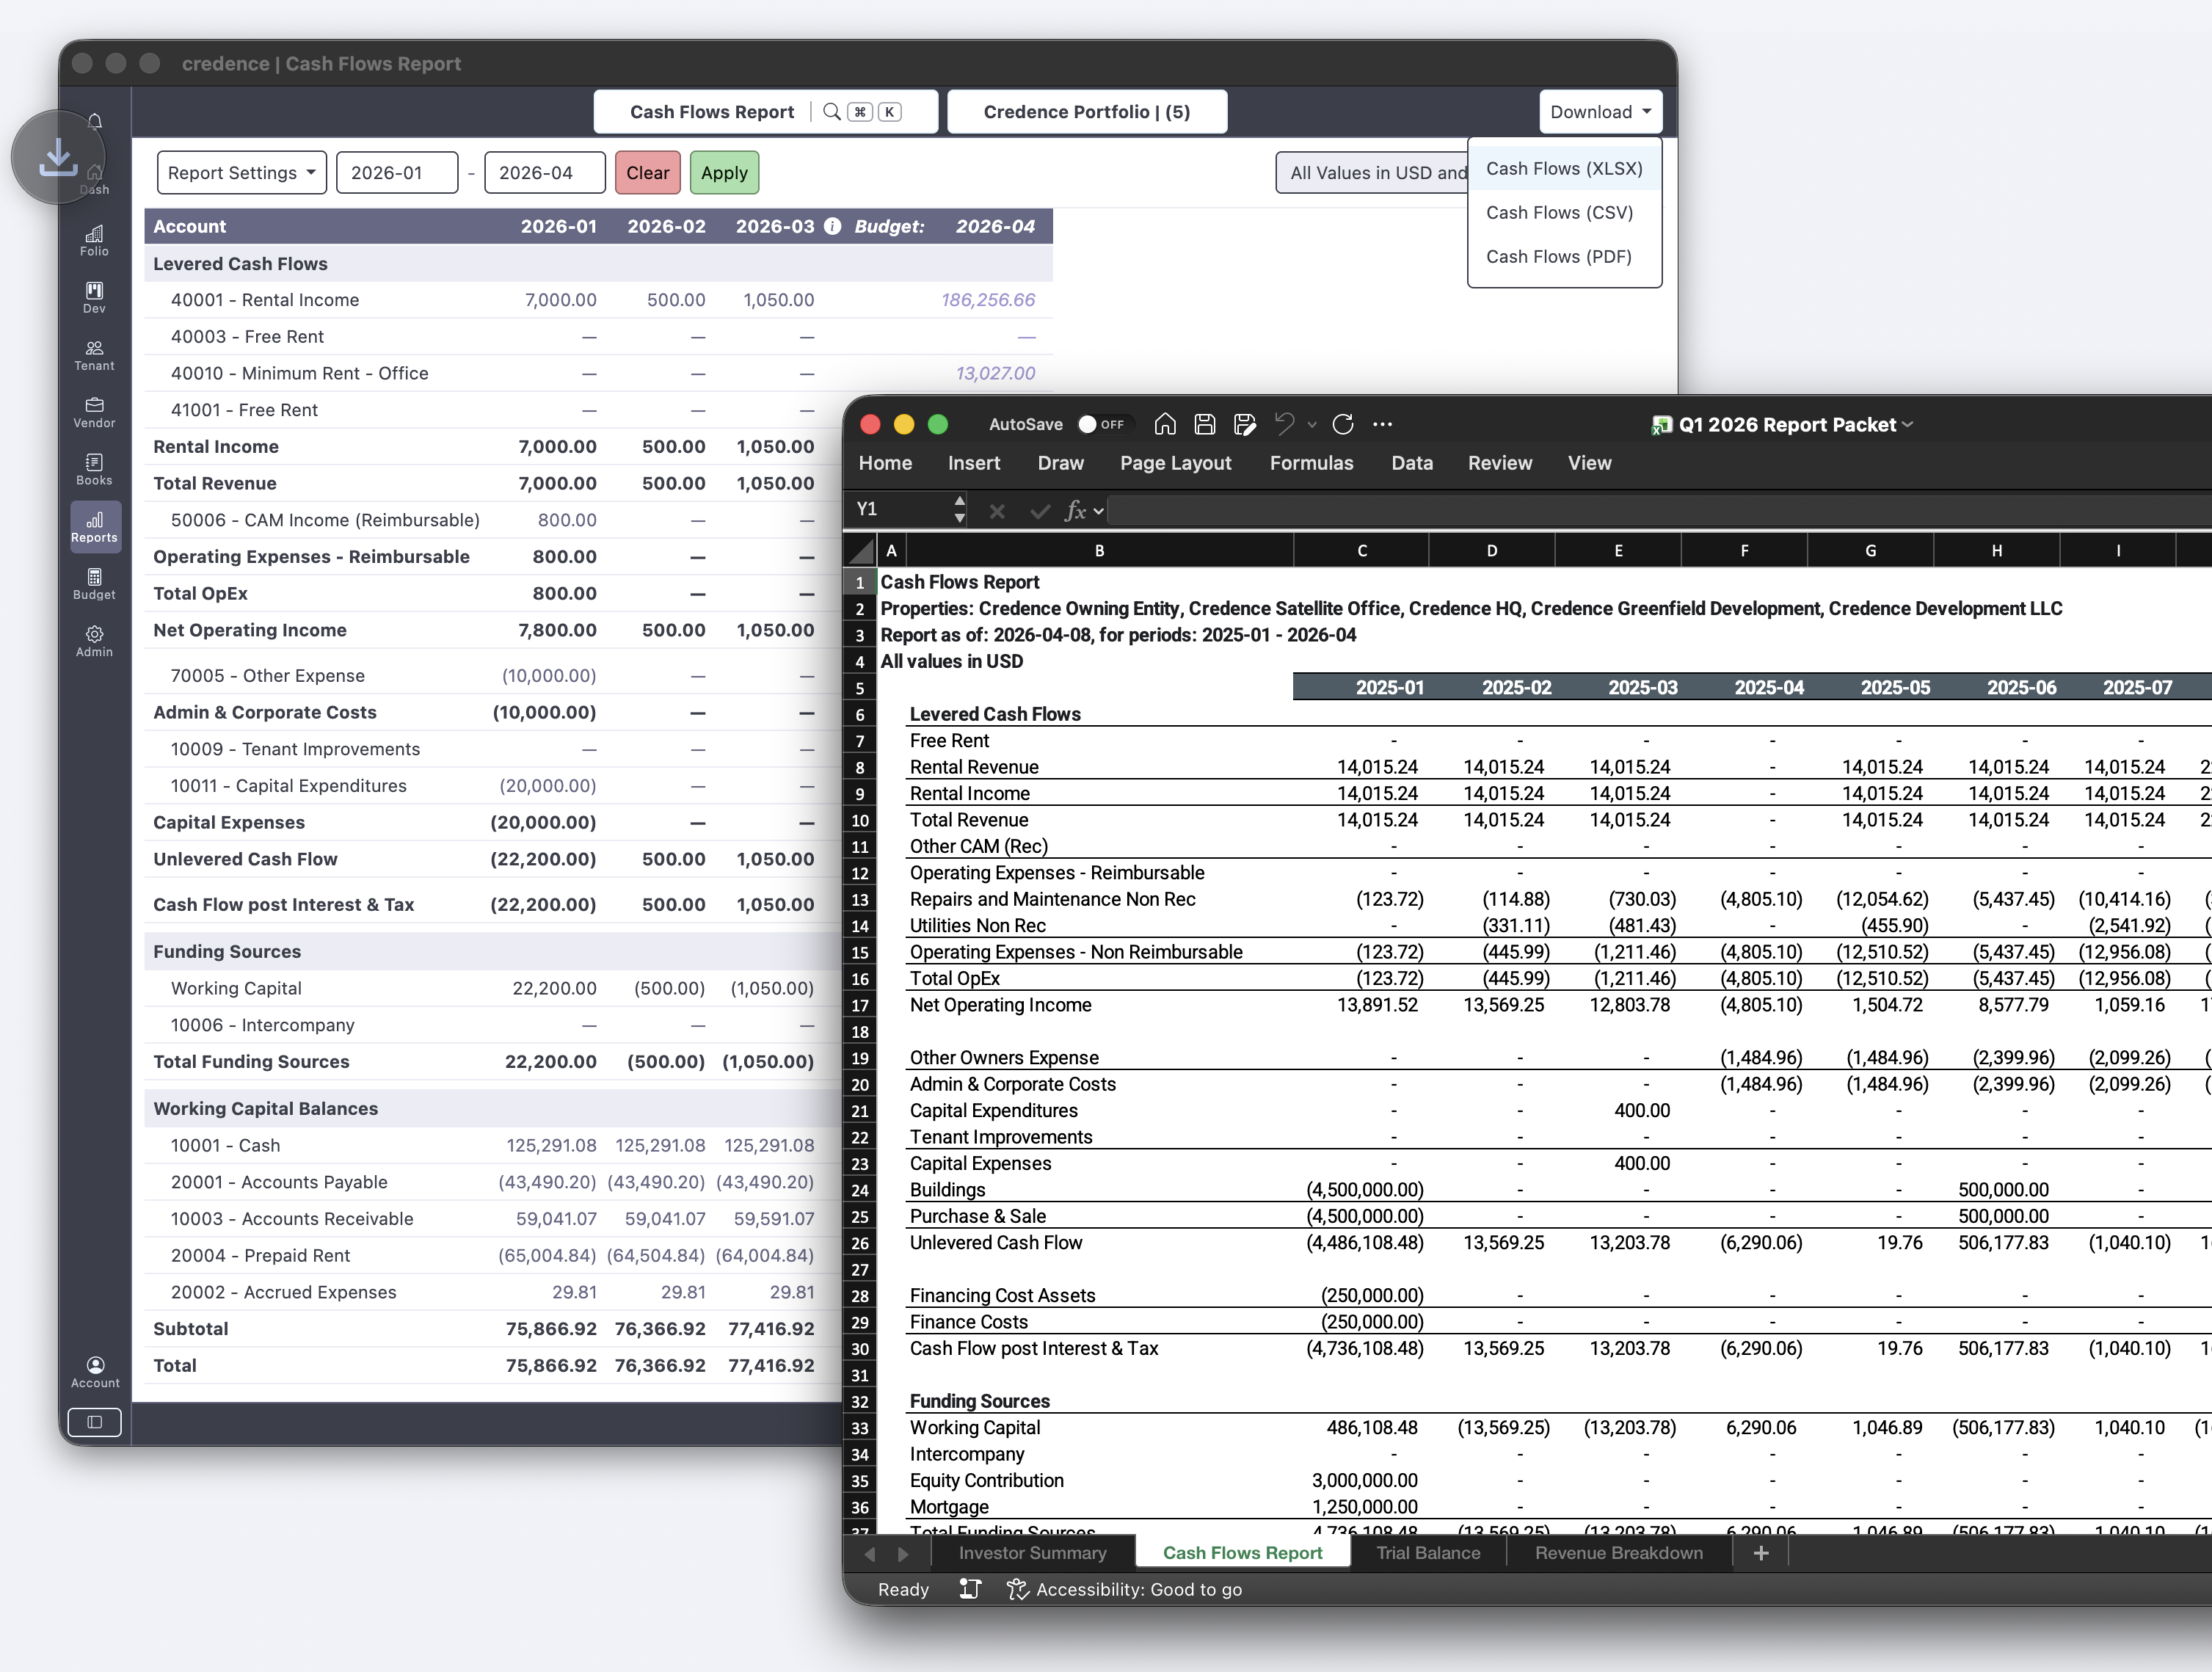The image size is (2212, 1672).
Task: Switch to the Trial Balance sheet tab
Action: click(1428, 1552)
